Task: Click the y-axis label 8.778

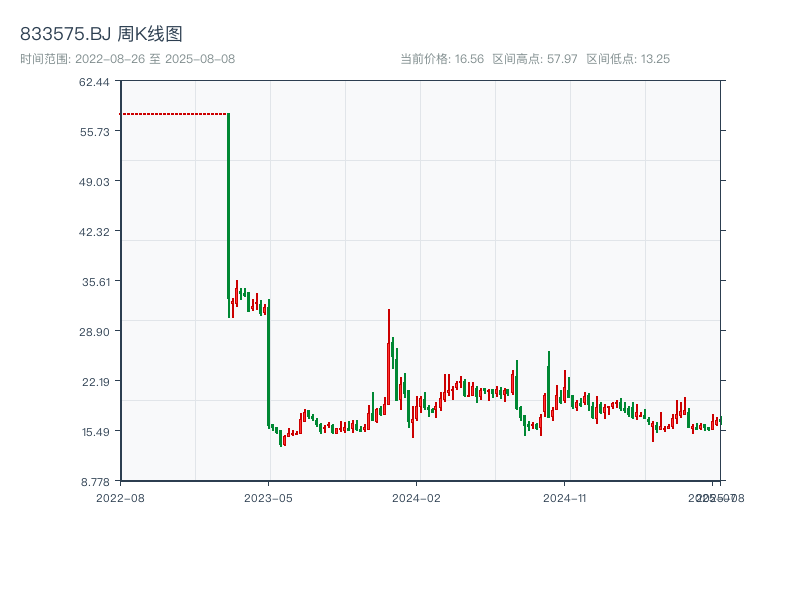Action: 95,482
